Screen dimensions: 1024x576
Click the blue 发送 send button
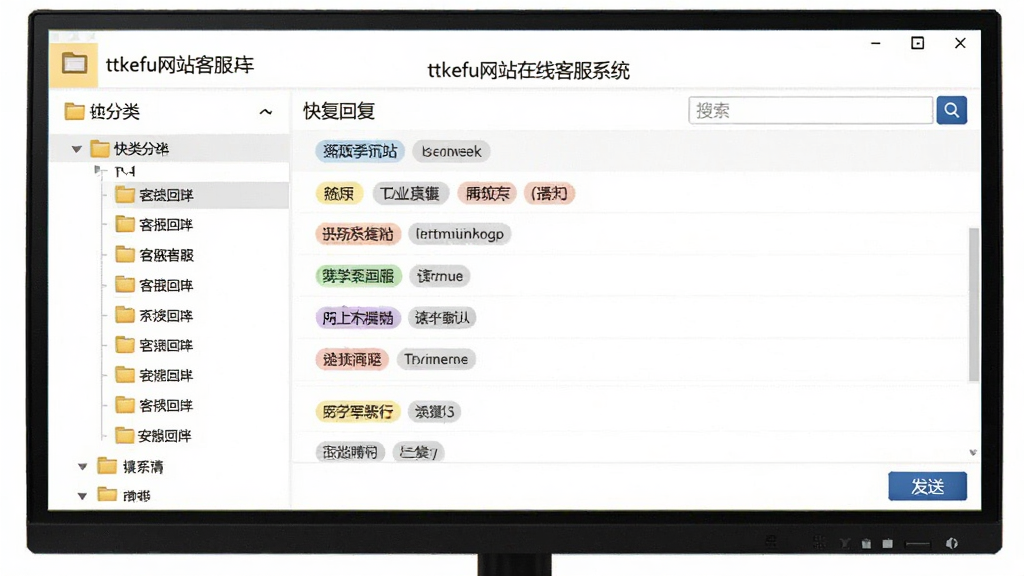tap(927, 487)
